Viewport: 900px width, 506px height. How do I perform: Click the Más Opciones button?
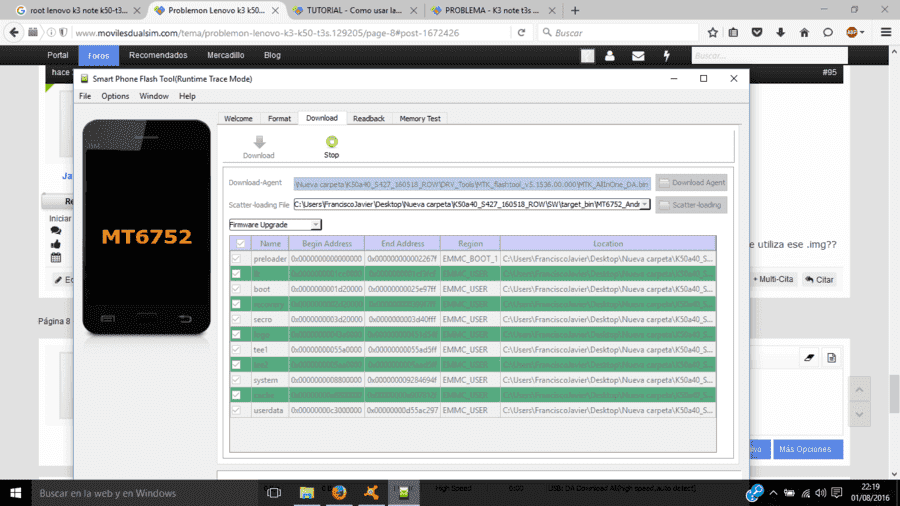(x=808, y=449)
